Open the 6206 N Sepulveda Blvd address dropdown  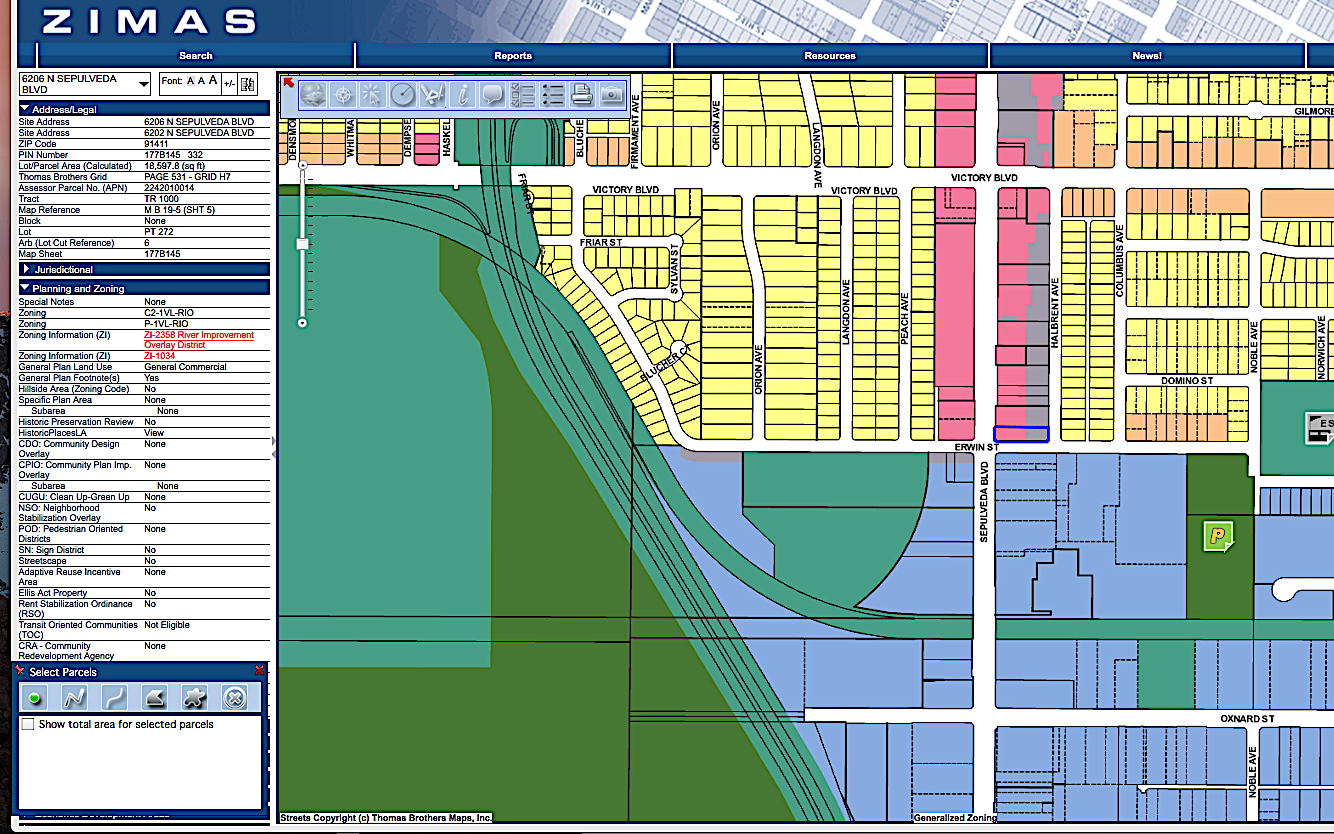pyautogui.click(x=144, y=84)
